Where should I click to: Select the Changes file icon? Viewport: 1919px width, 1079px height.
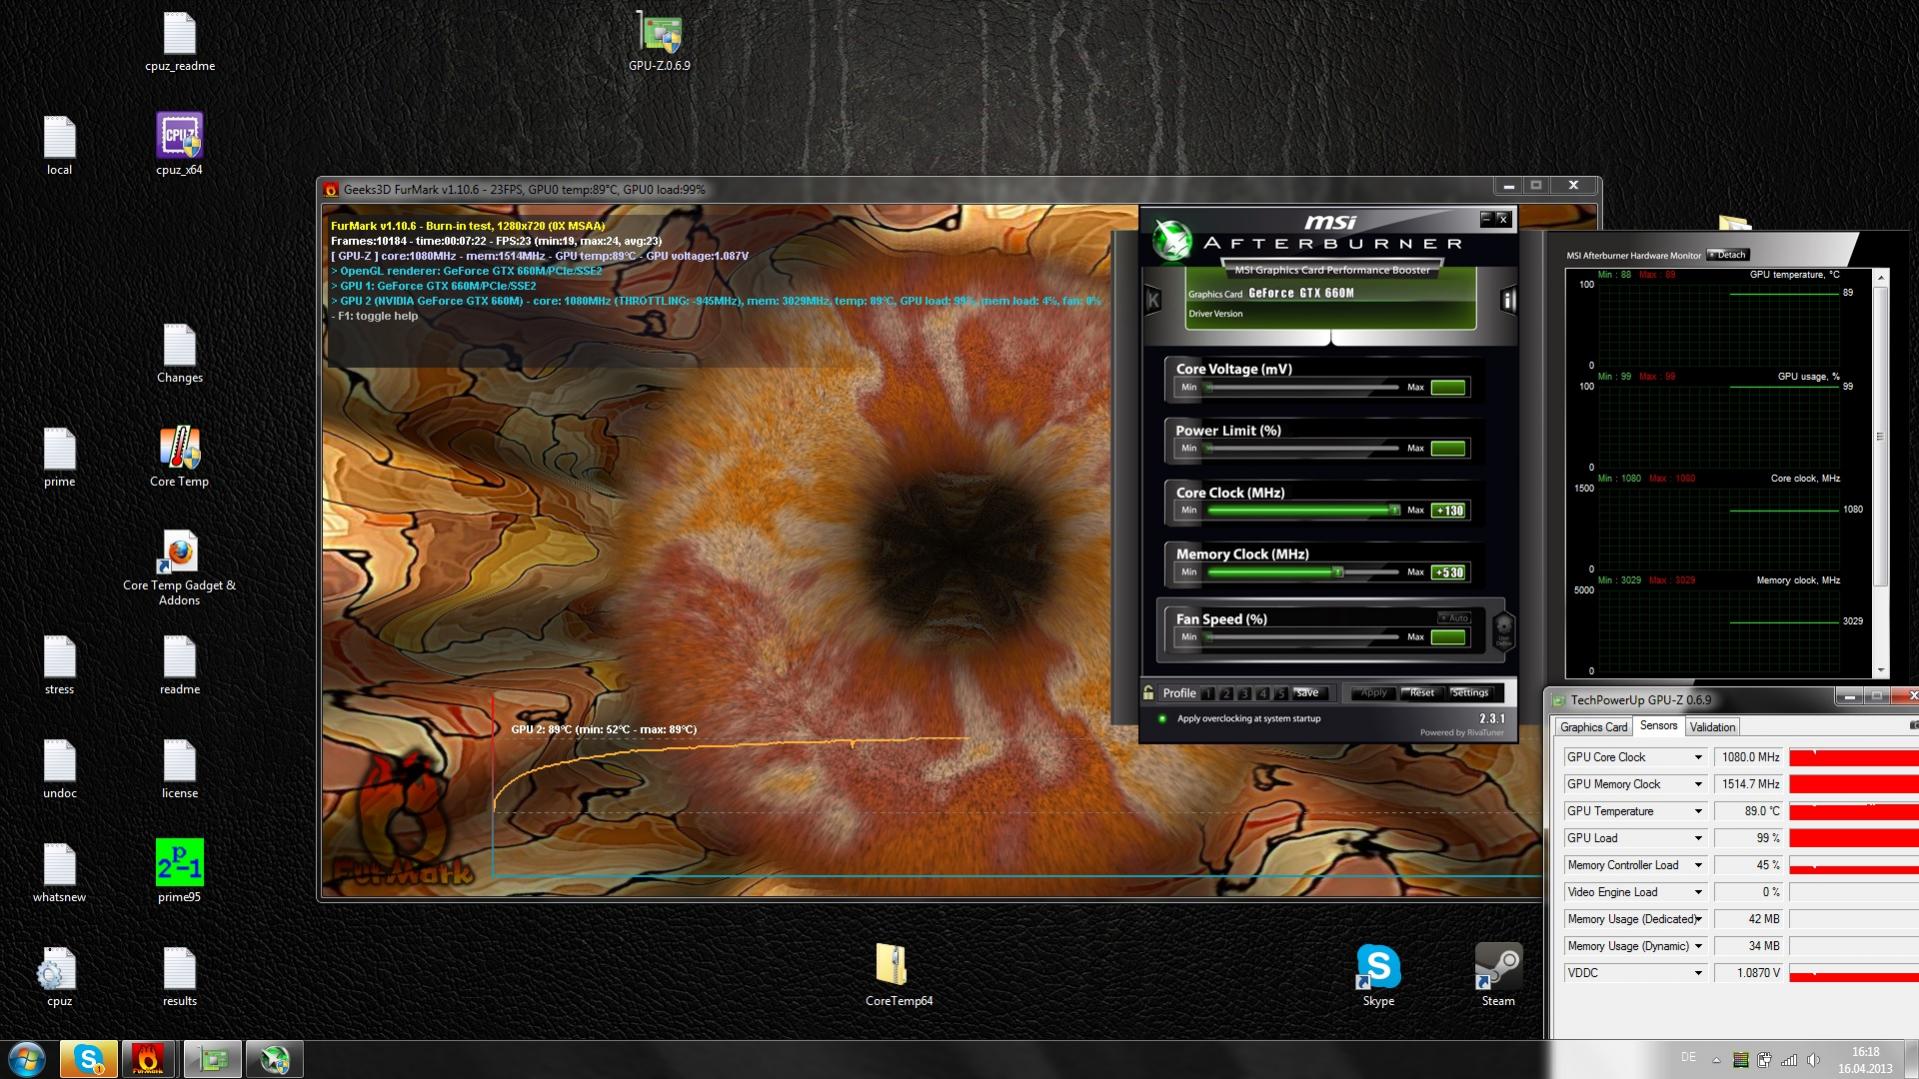pos(179,354)
